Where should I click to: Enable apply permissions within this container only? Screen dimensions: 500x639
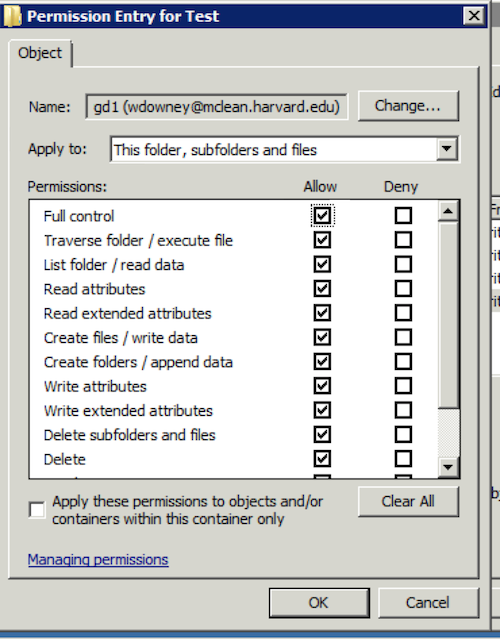click(x=37, y=510)
